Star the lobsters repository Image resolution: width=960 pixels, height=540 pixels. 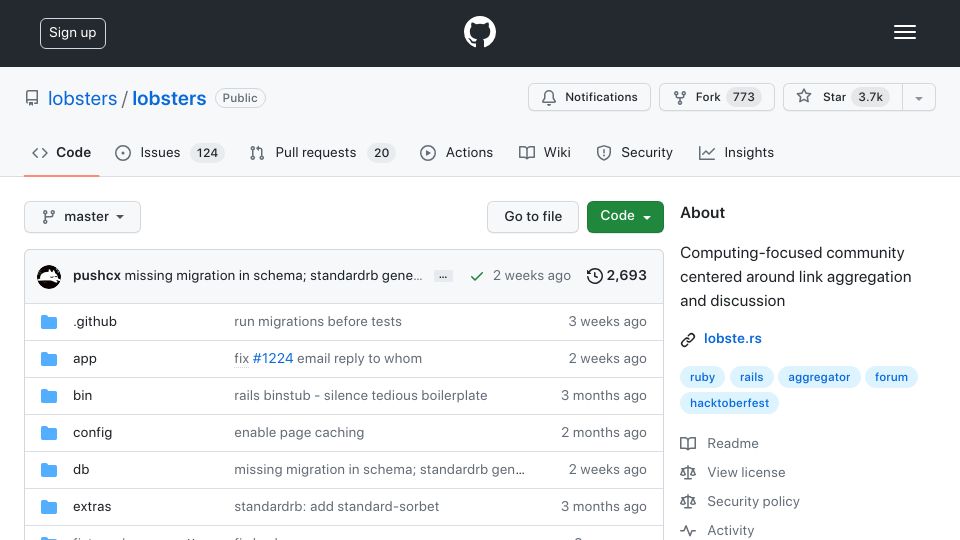pyautogui.click(x=842, y=97)
